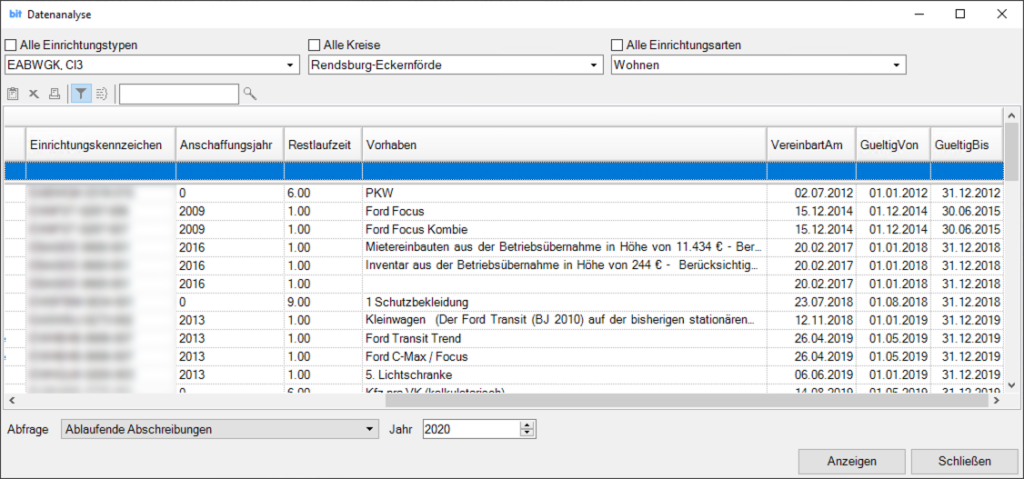Viewport: 1024px width, 479px height.
Task: Click the delete X icon in toolbar
Action: (x=33, y=94)
